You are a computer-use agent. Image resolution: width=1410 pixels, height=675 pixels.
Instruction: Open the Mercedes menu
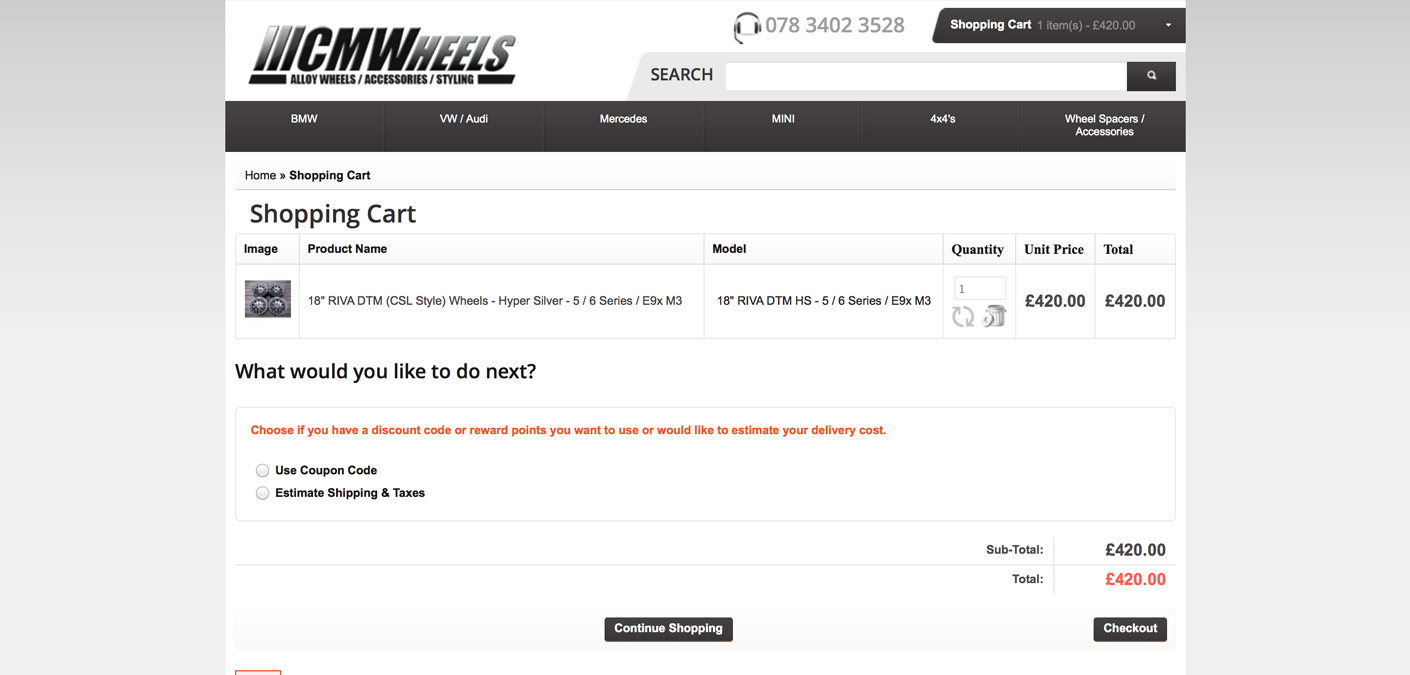pos(623,119)
